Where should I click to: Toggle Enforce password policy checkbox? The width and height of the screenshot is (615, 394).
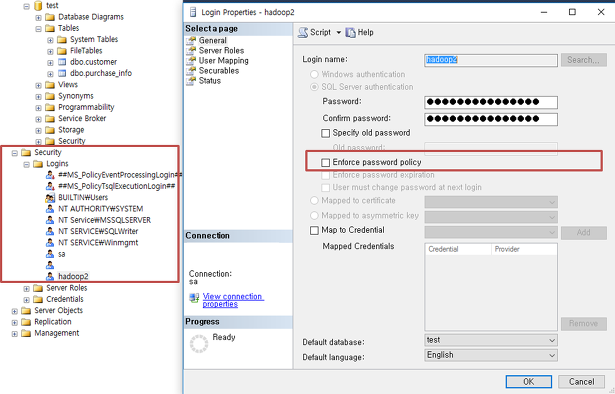pos(326,163)
